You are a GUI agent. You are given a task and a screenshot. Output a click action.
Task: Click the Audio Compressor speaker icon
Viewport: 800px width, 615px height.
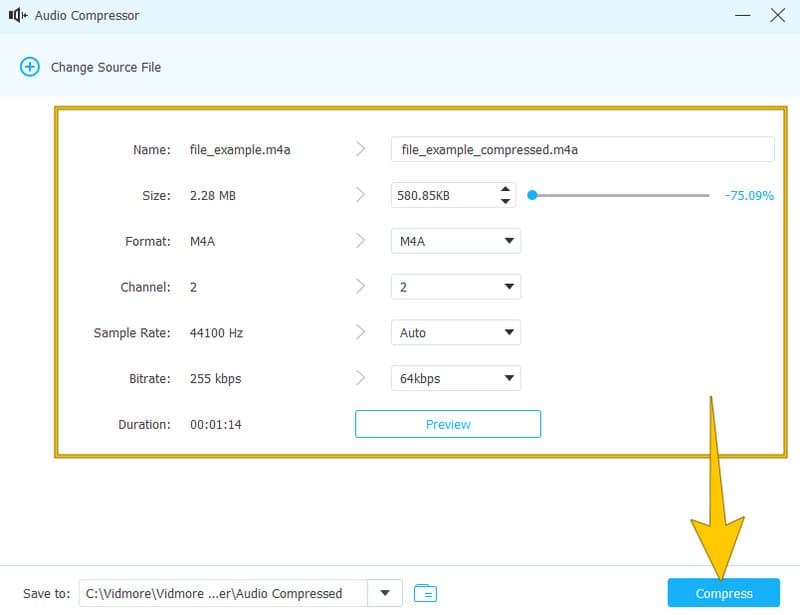[x=17, y=16]
